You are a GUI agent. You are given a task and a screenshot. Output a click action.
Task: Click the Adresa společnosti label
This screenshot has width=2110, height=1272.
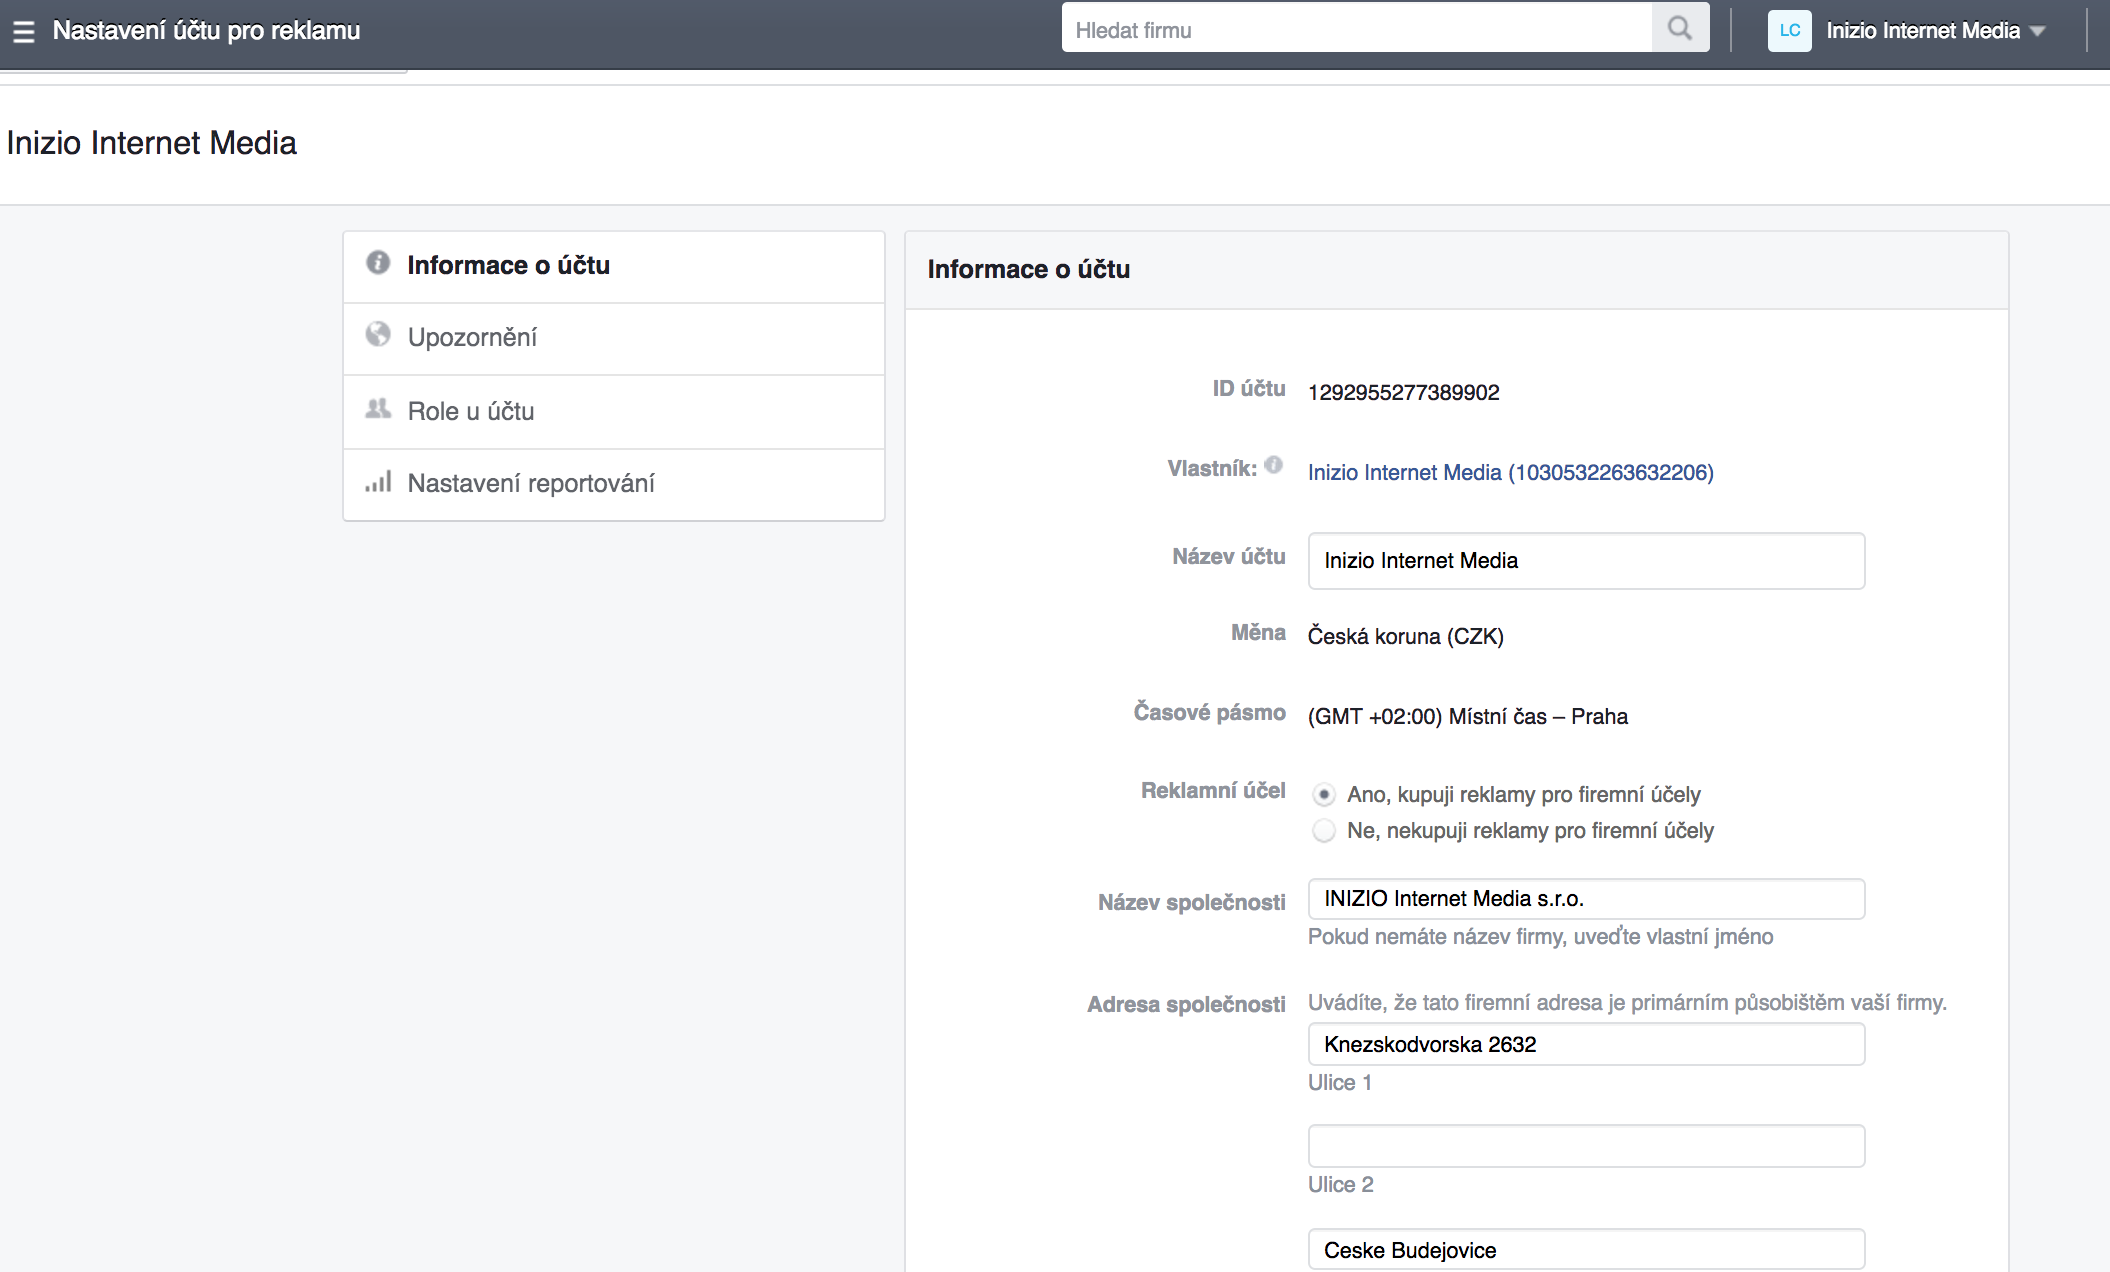point(1187,1005)
